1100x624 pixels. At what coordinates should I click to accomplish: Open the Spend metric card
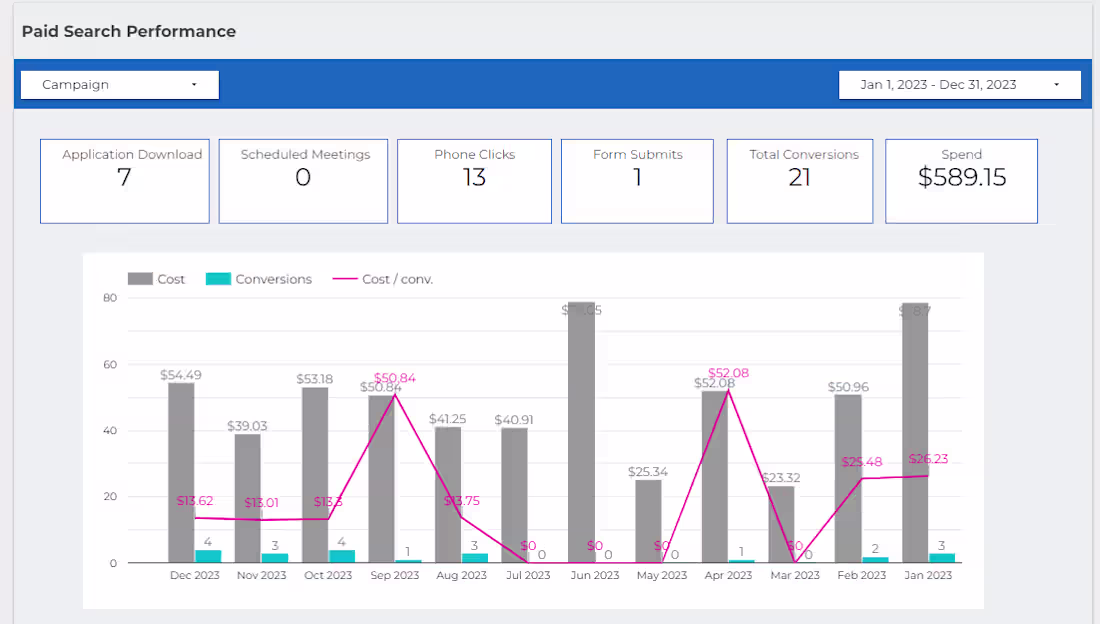(961, 180)
